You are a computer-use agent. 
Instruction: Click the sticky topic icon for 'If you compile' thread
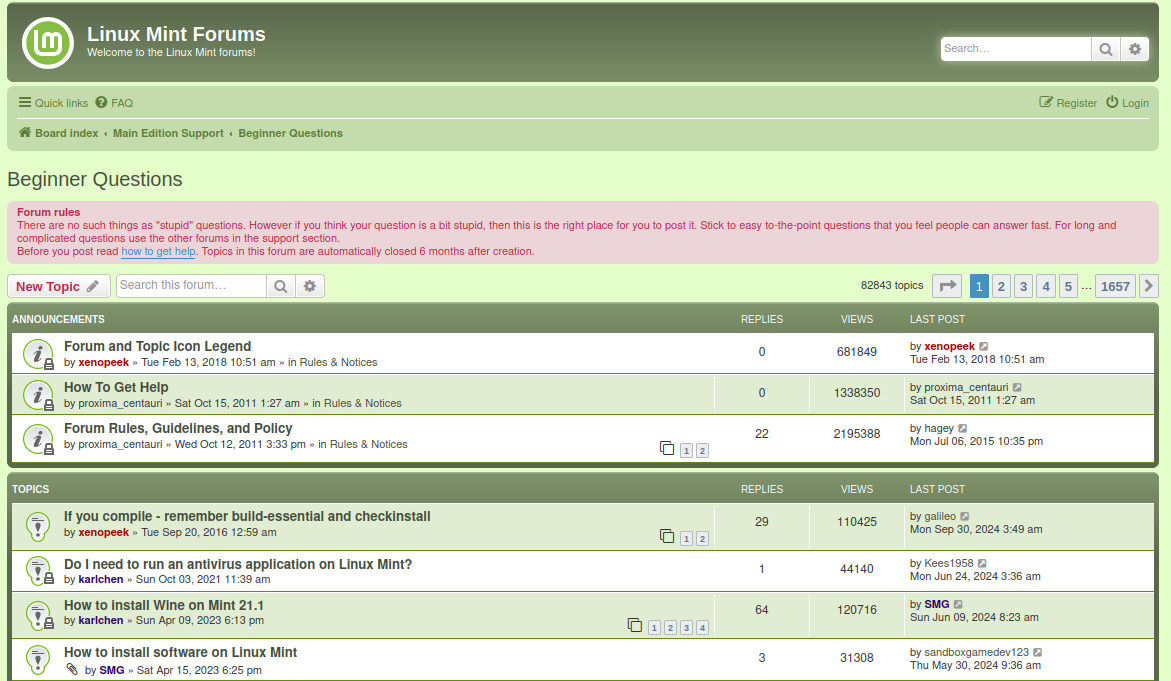pos(38,525)
